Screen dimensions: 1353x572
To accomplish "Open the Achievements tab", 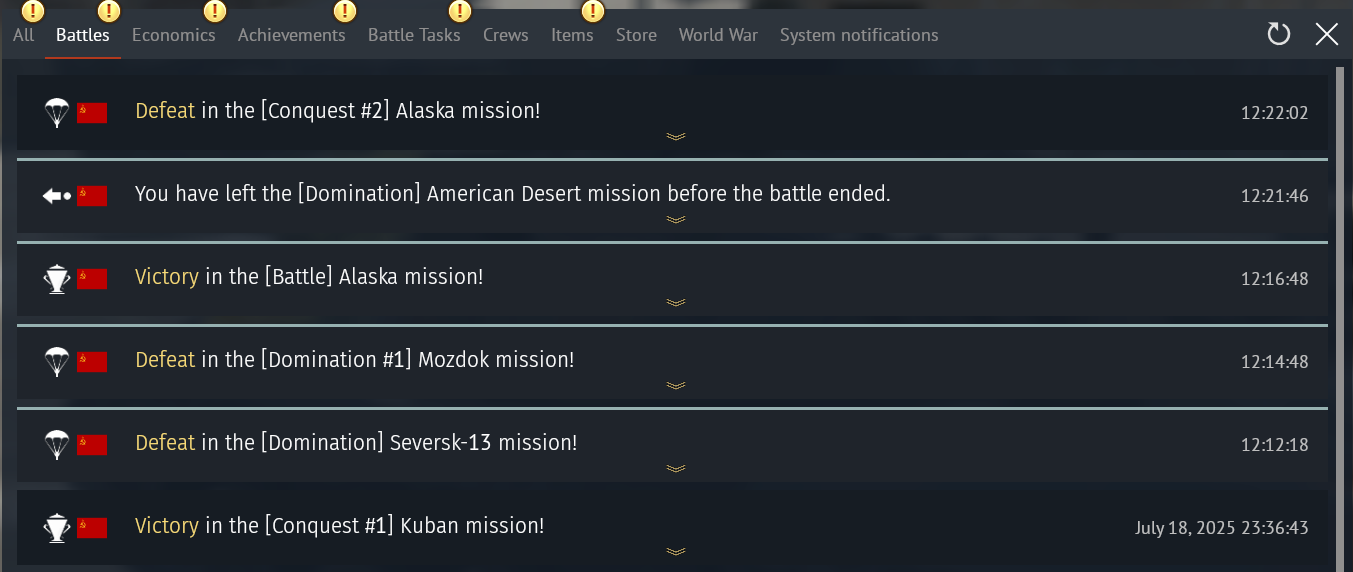I will (x=291, y=35).
